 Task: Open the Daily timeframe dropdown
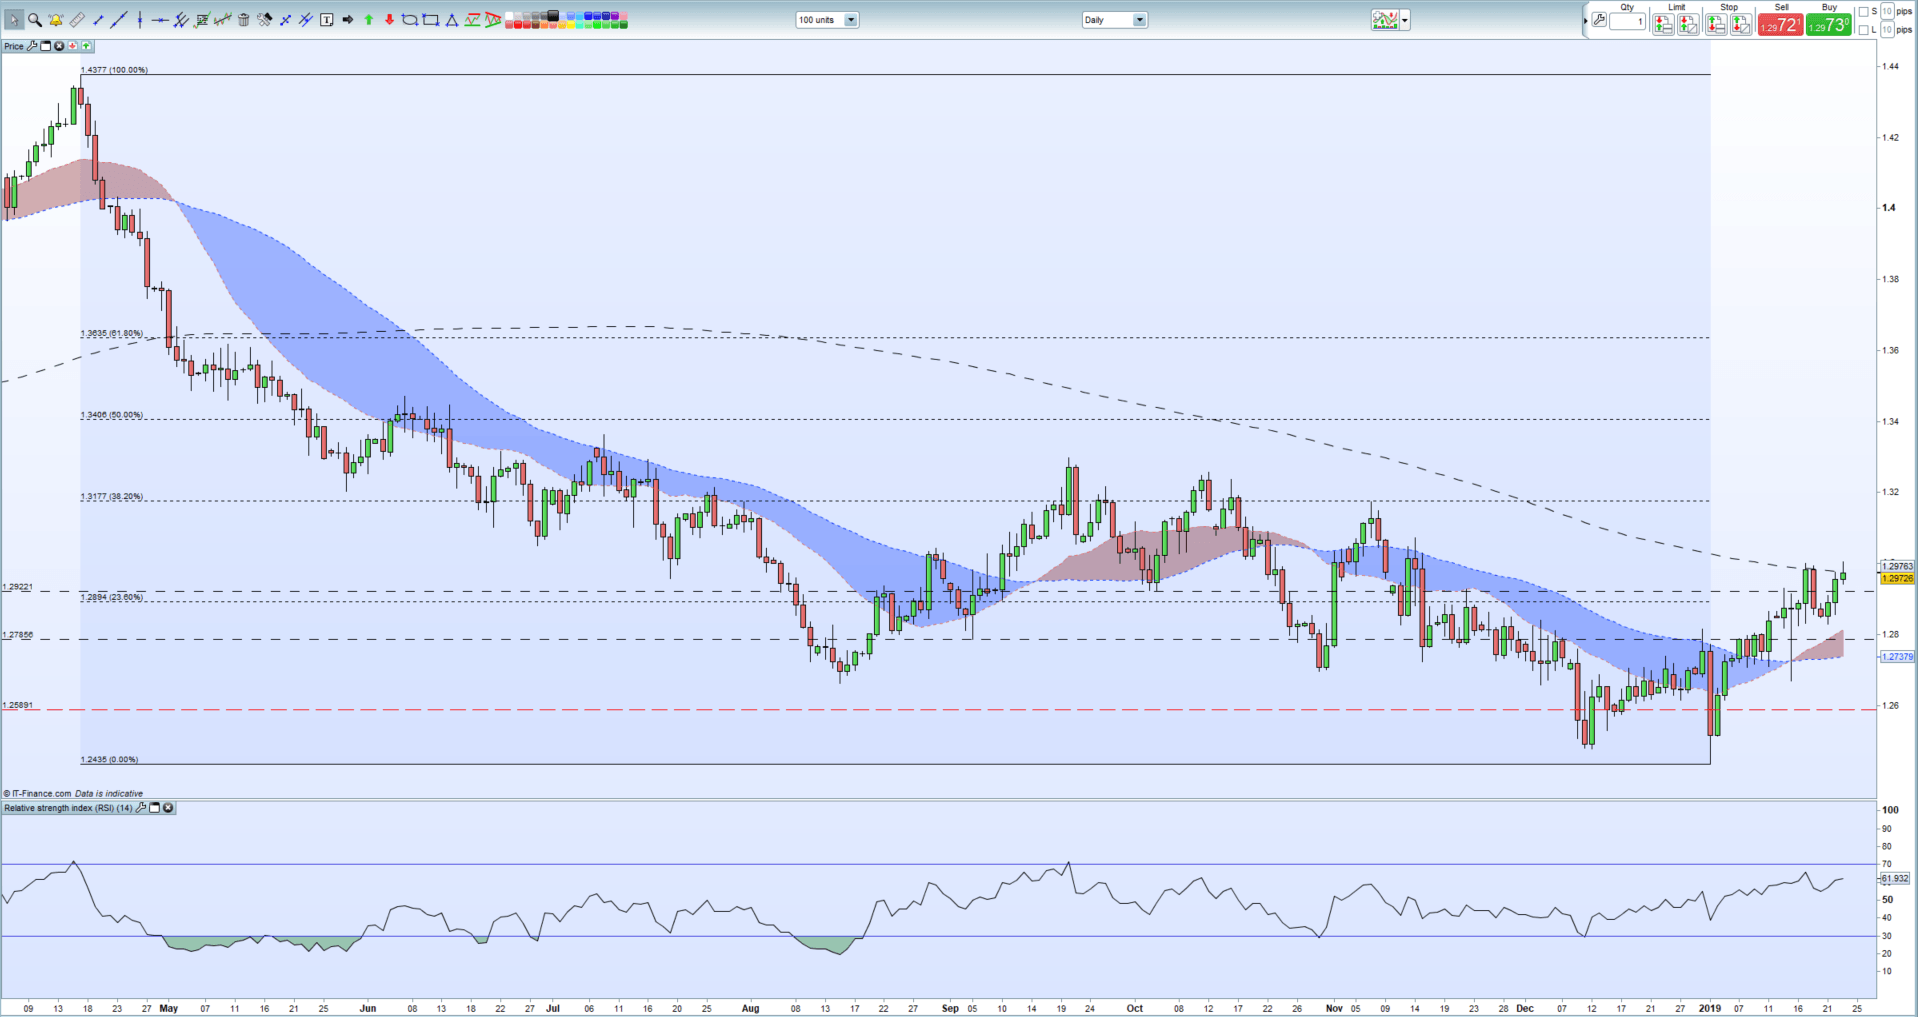tap(1114, 20)
